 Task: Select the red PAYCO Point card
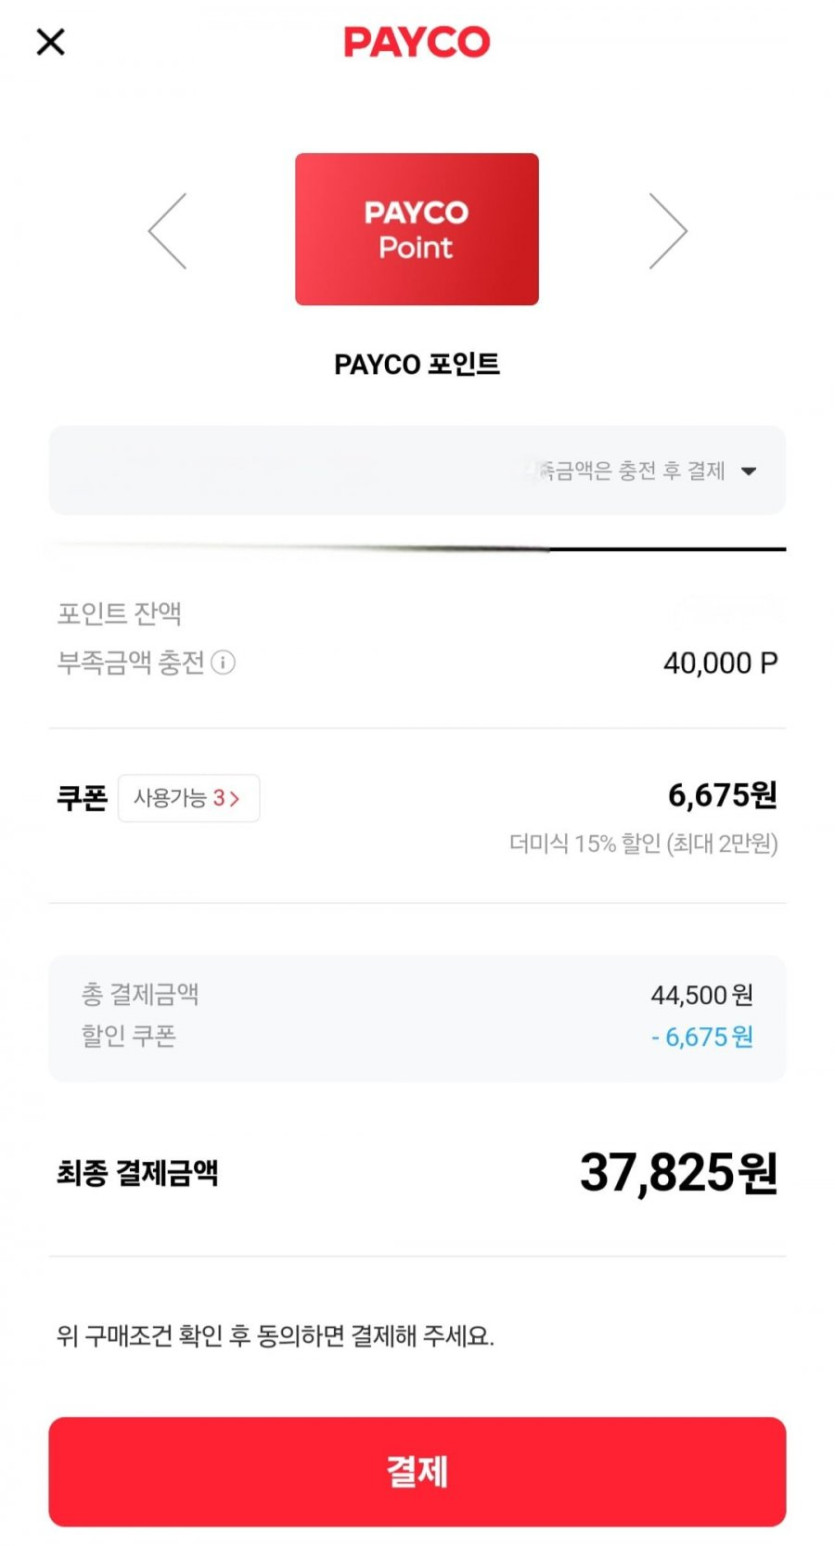[417, 229]
